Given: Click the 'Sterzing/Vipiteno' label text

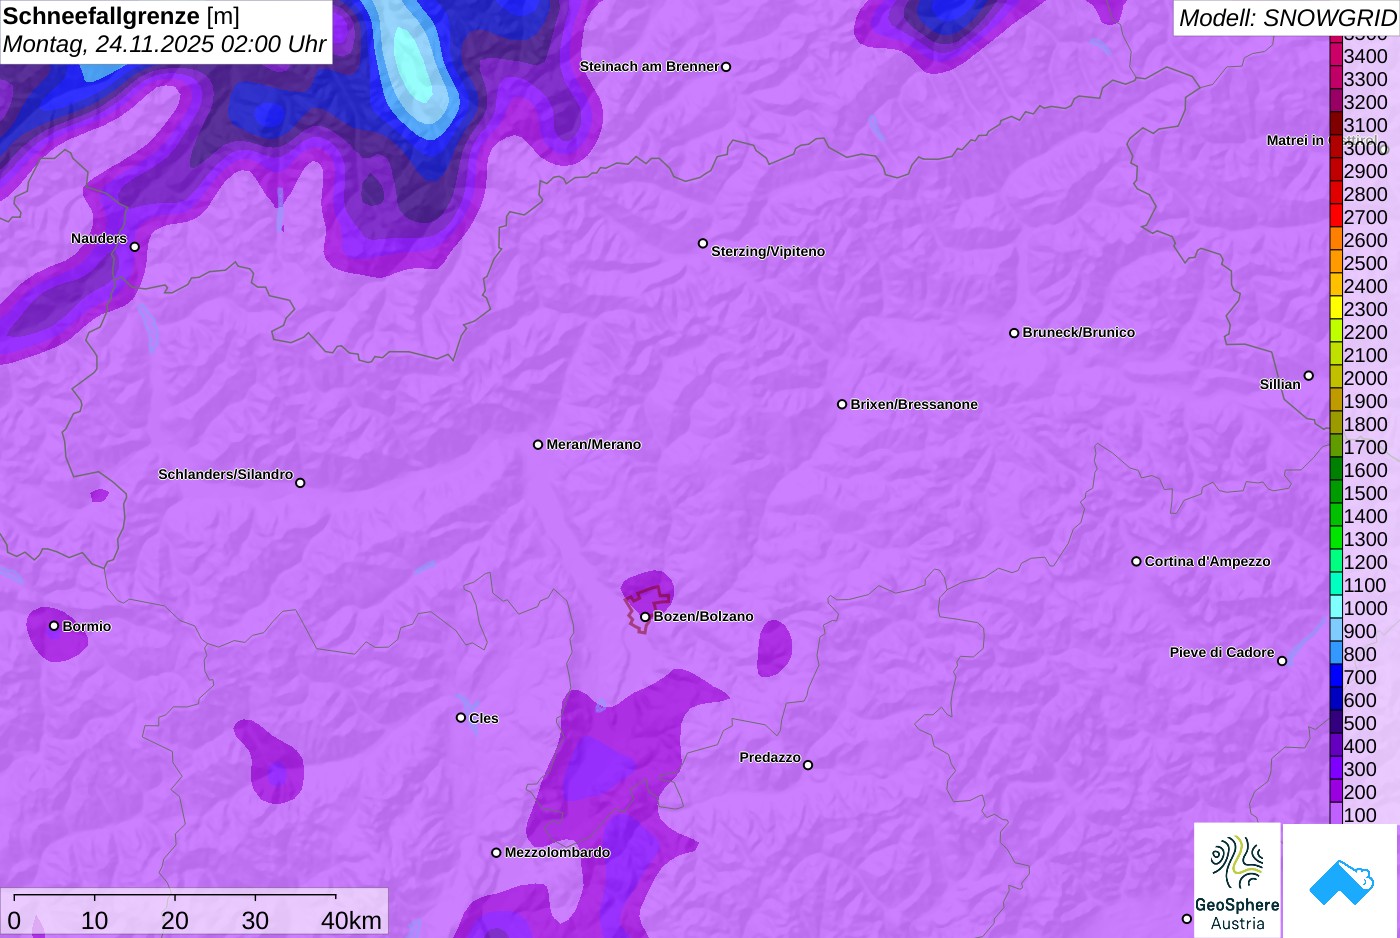Looking at the screenshot, I should [x=768, y=252].
